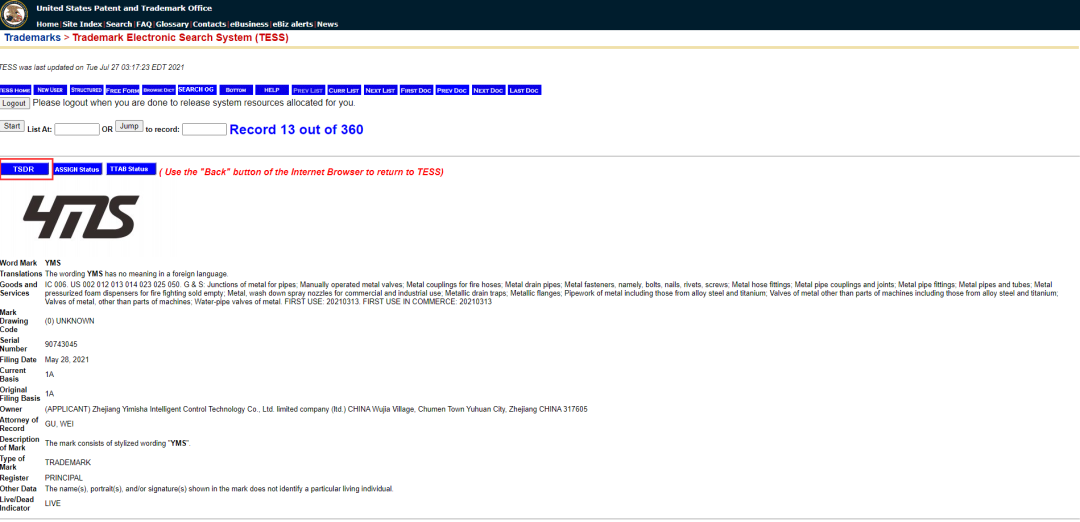Click the Prev List button

(308, 90)
